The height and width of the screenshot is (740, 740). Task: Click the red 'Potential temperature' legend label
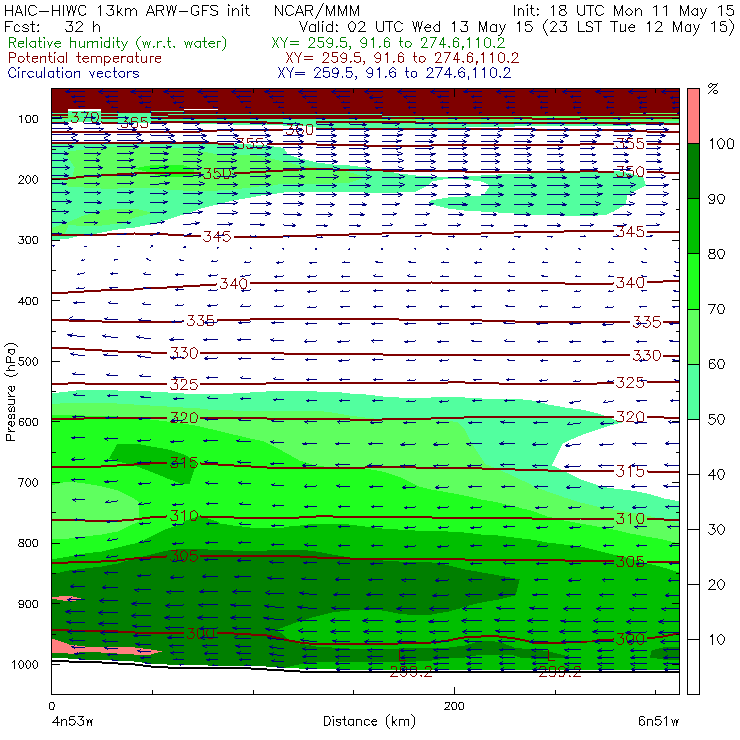[85, 58]
